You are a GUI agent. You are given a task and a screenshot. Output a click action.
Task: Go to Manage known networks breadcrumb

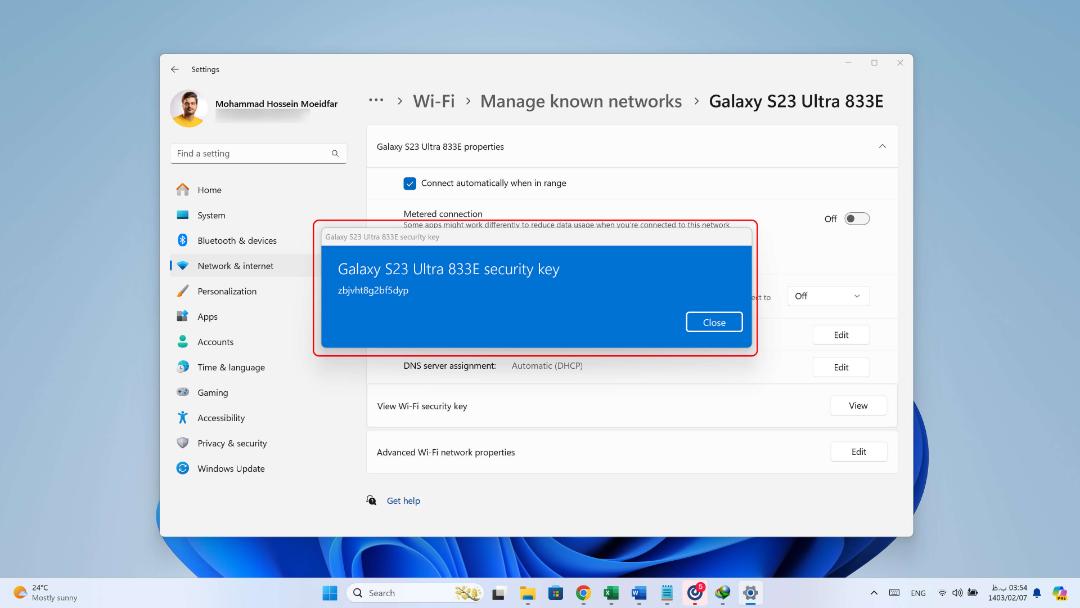[x=581, y=101]
